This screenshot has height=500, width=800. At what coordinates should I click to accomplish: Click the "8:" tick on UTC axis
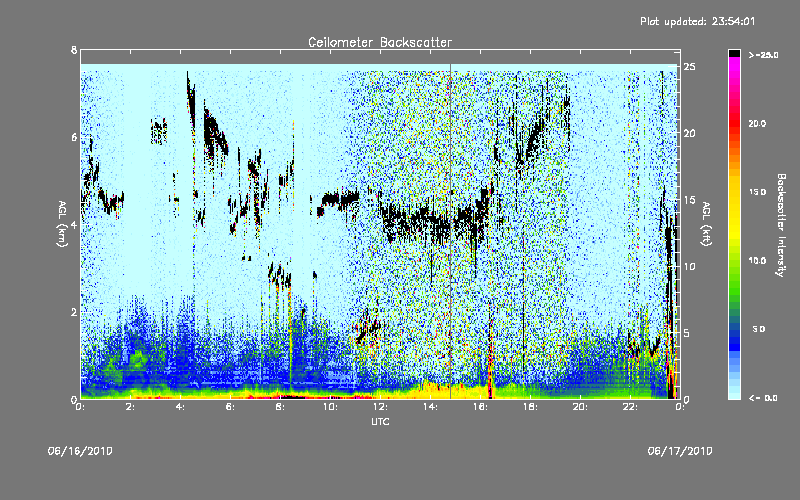[x=280, y=407]
